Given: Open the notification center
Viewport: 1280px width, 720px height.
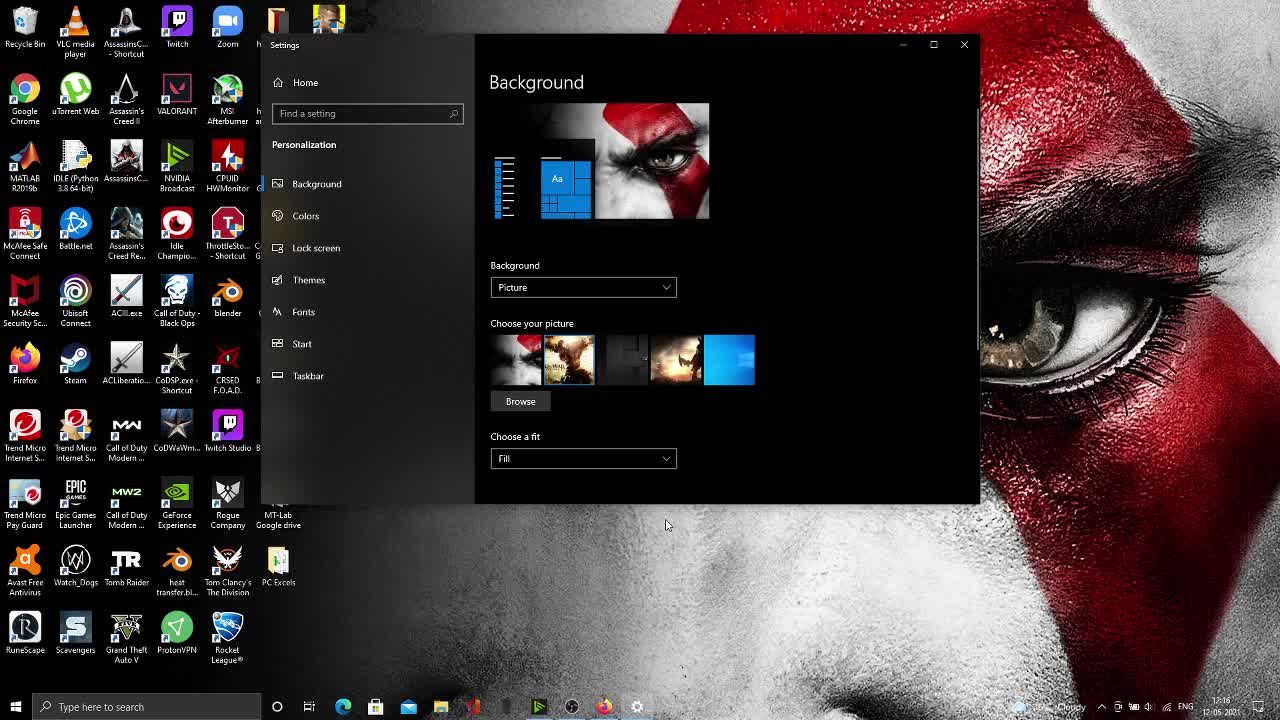Looking at the screenshot, I should point(1259,707).
